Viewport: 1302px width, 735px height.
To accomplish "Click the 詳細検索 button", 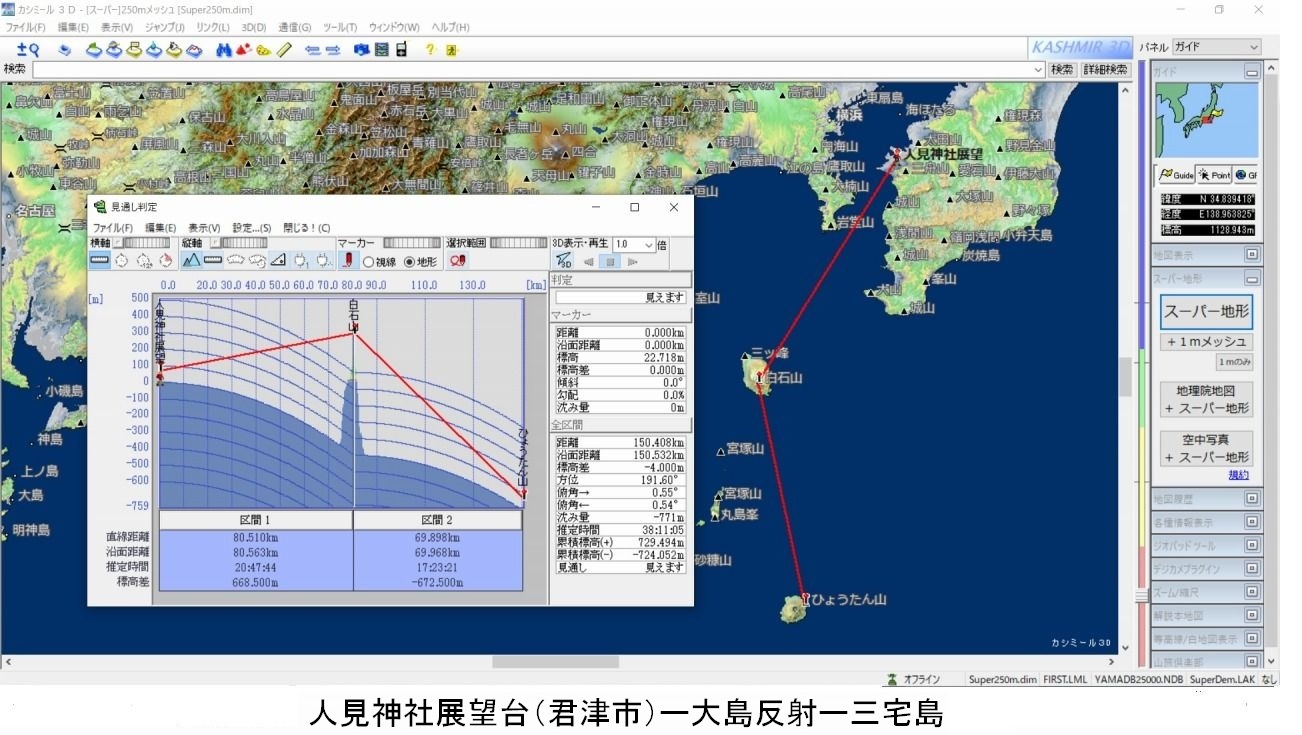I will 1105,69.
